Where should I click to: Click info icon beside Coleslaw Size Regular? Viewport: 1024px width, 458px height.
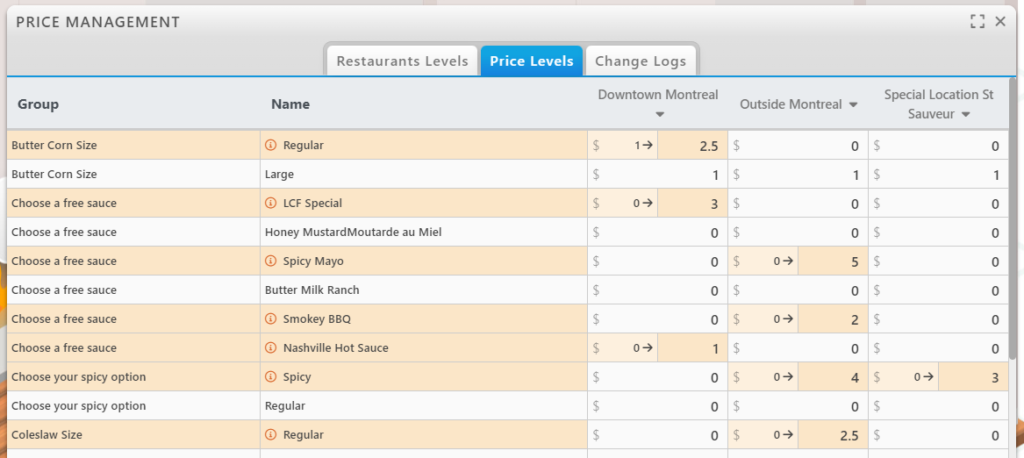271,436
